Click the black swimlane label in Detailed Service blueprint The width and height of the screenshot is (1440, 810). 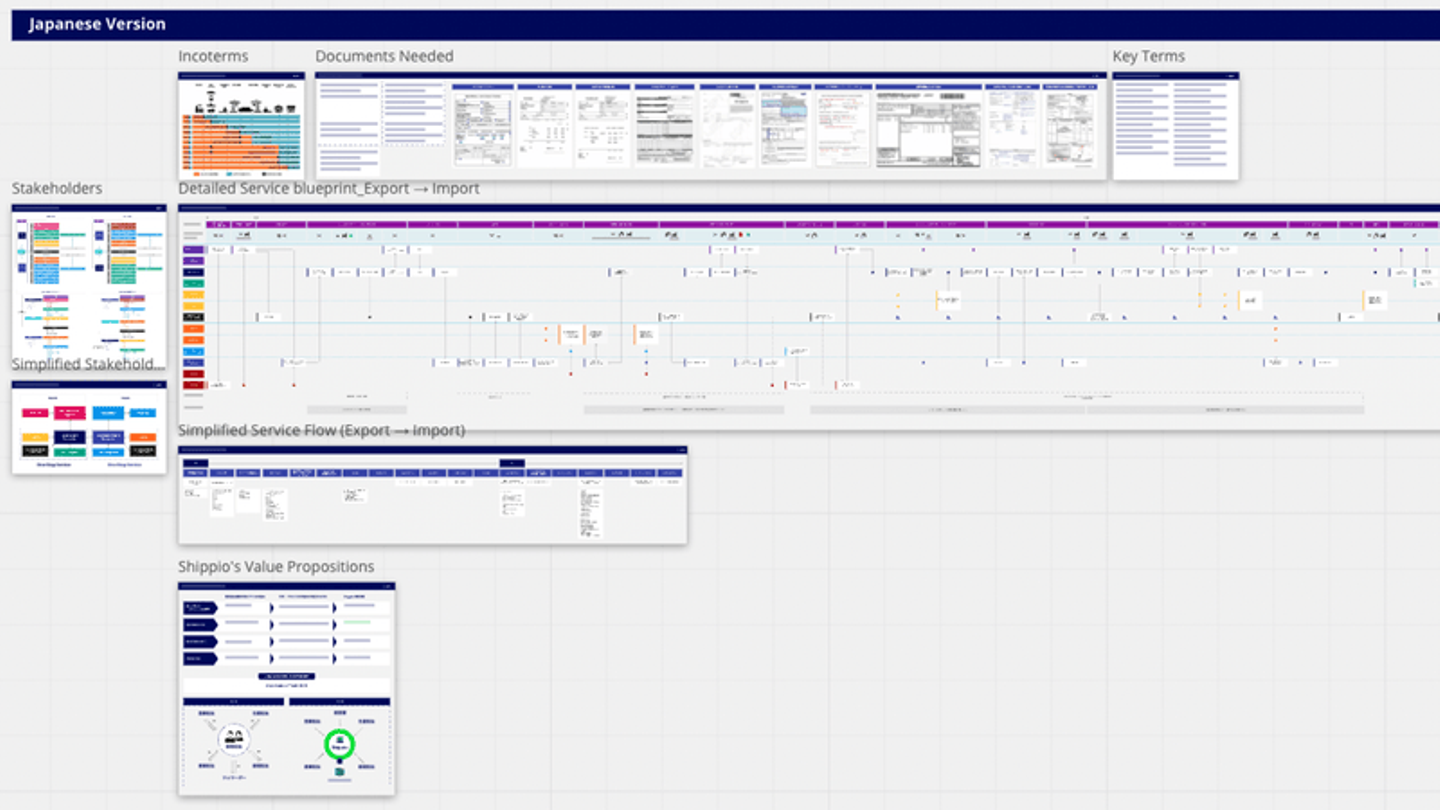(x=193, y=317)
